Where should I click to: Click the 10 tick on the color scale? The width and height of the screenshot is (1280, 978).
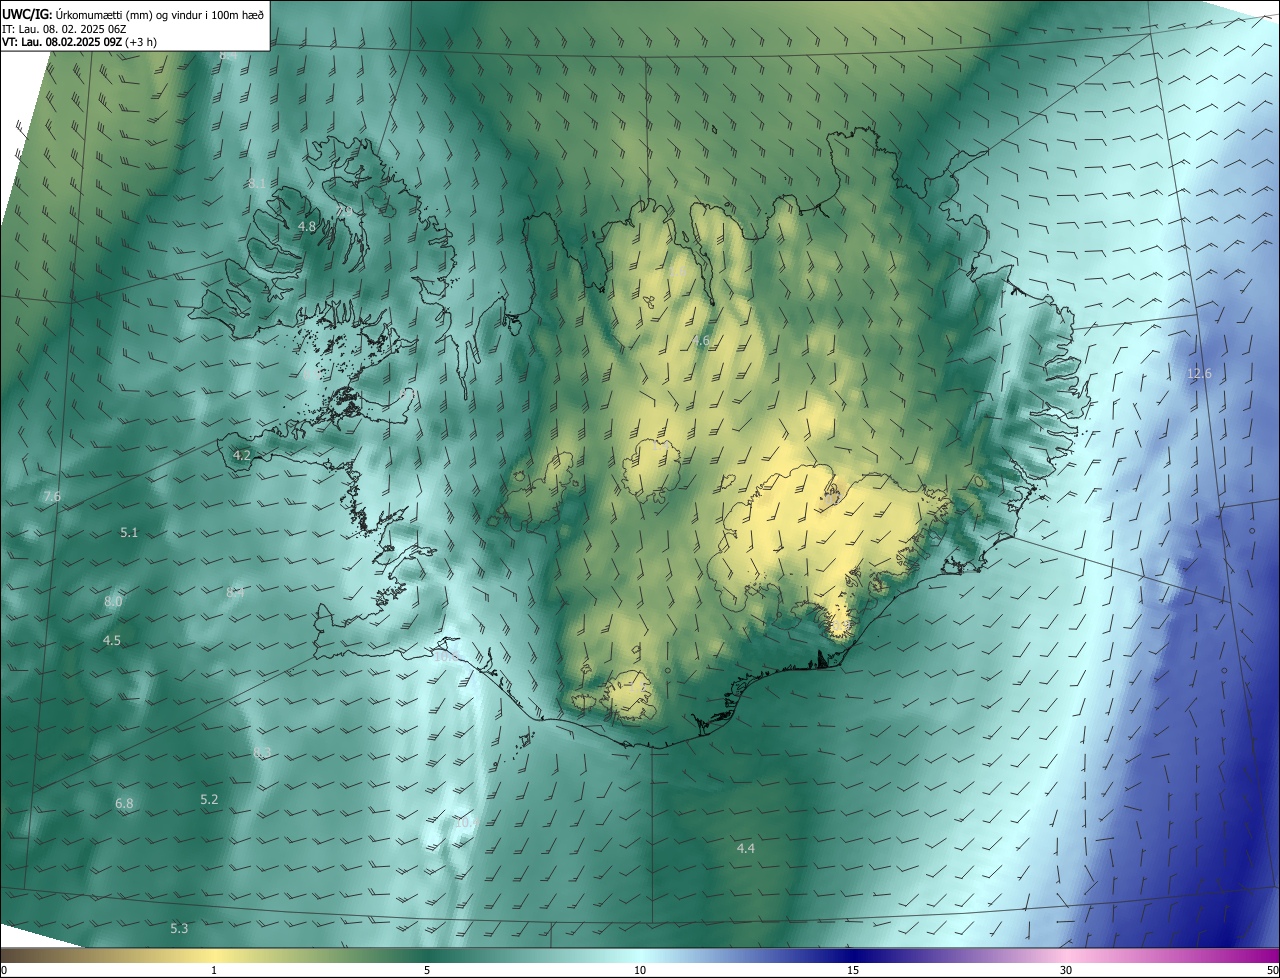pos(640,971)
